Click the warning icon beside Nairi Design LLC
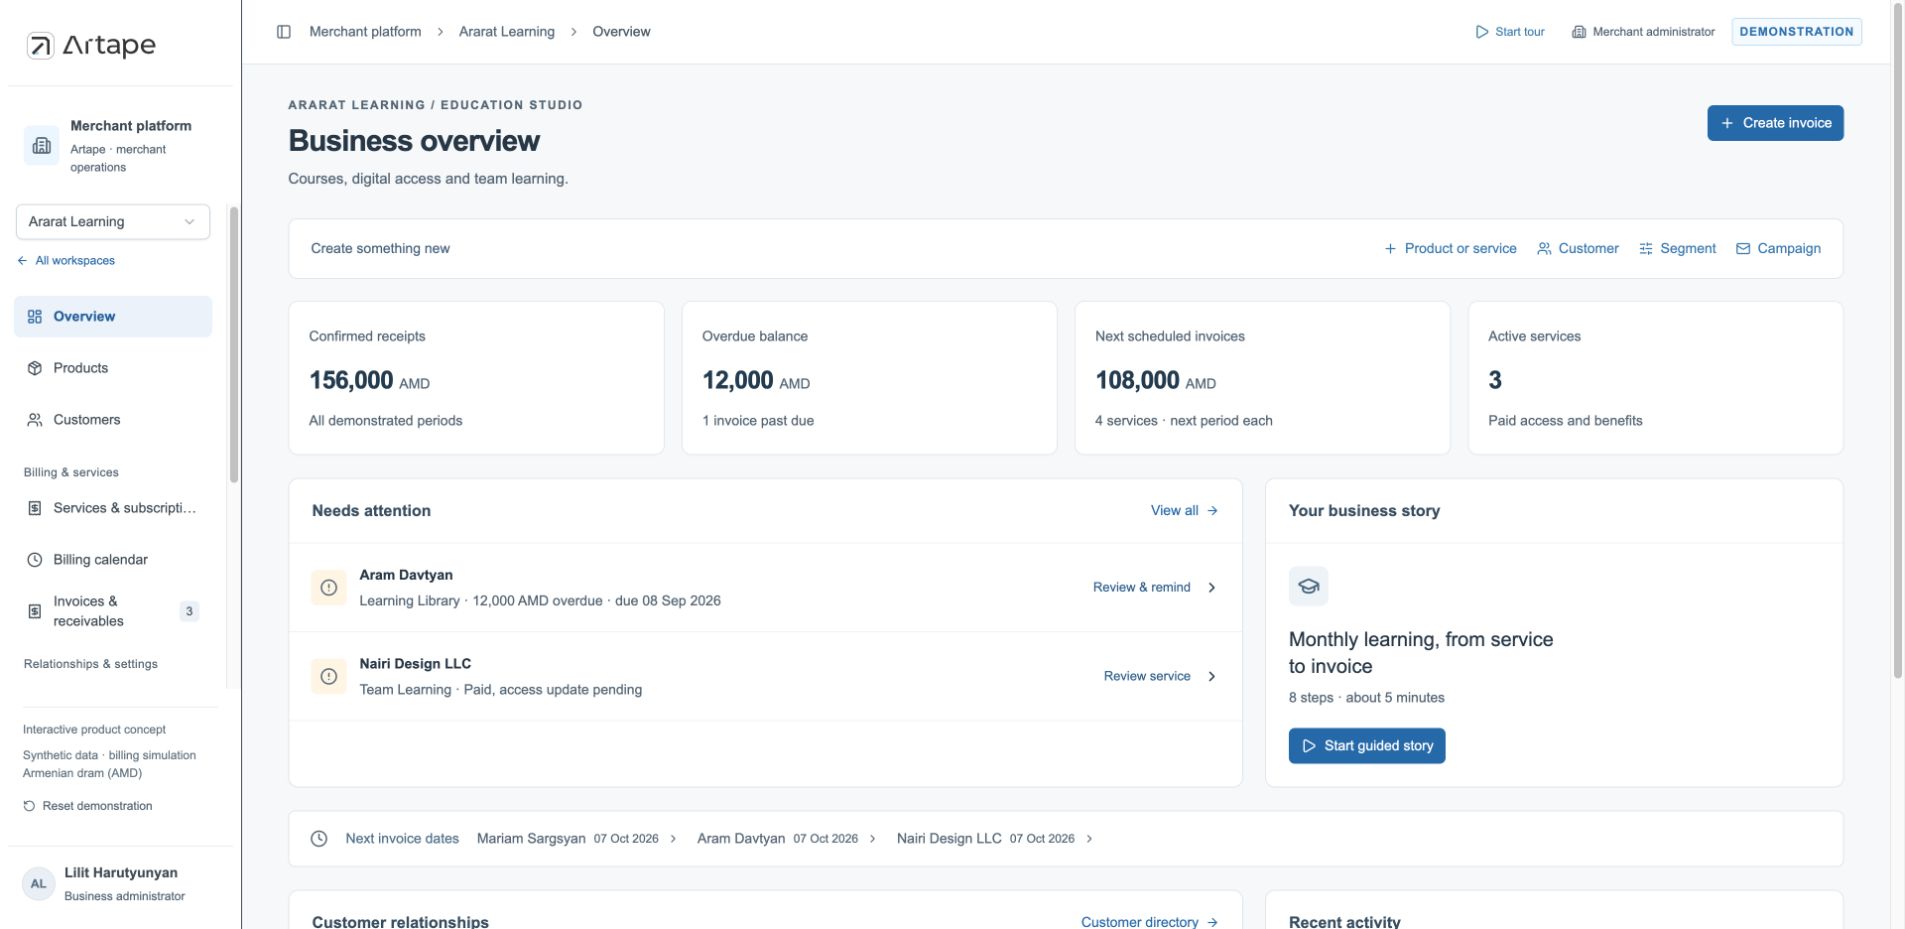The height and width of the screenshot is (929, 1905). click(328, 677)
